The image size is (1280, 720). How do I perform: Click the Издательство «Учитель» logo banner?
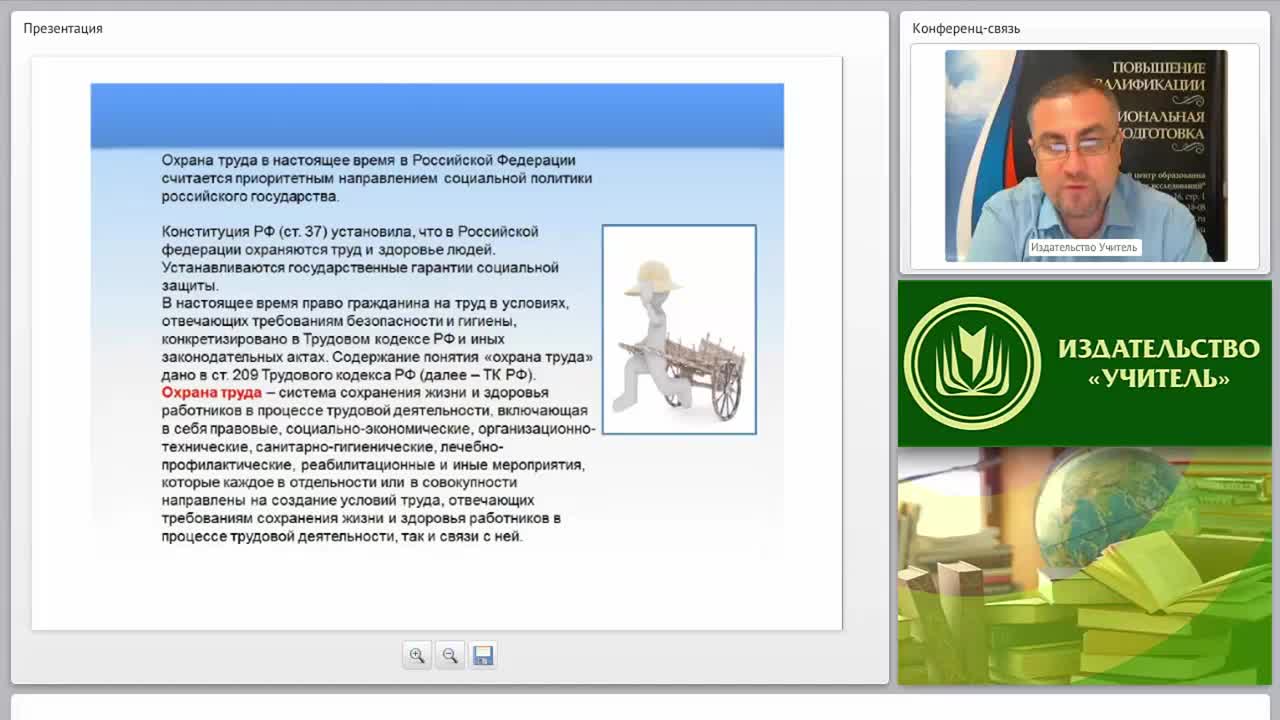[x=1085, y=363]
